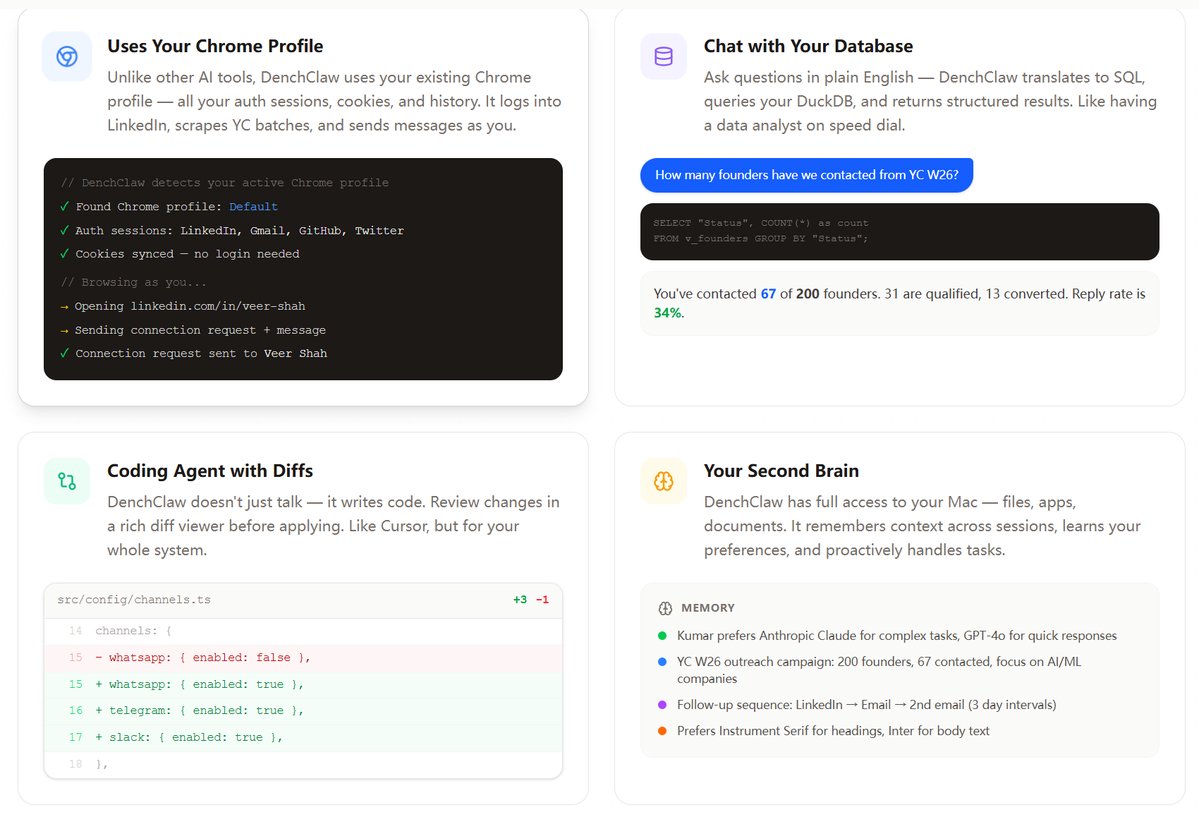Click the 'src/config/channels.ts' file name
This screenshot has width=1199, height=817.
[x=134, y=600]
